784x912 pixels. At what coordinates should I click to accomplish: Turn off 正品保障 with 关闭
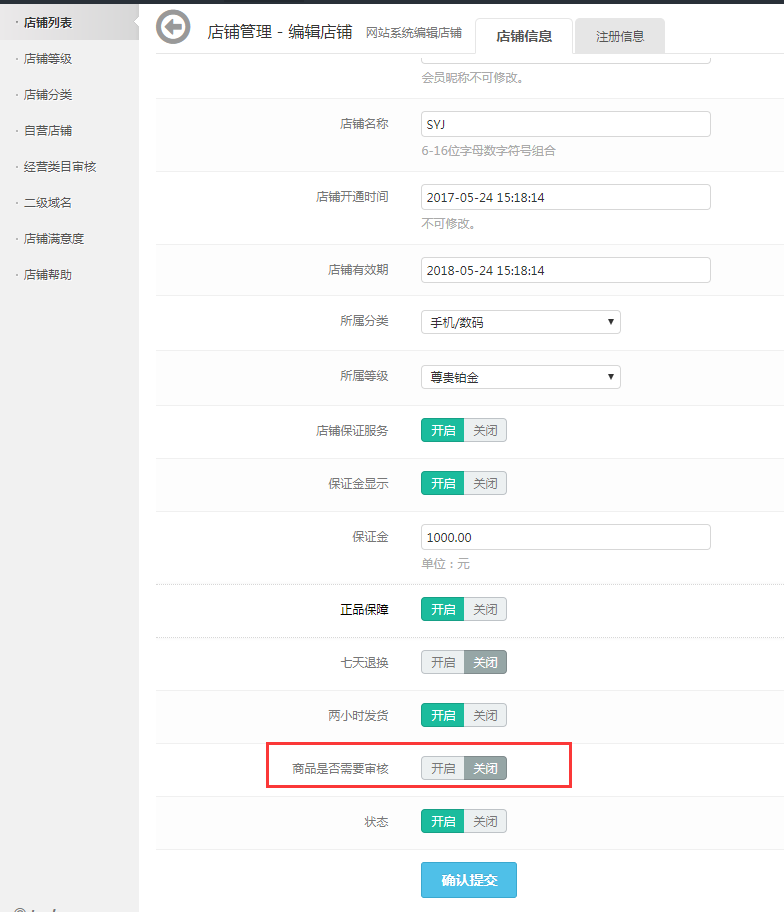485,609
